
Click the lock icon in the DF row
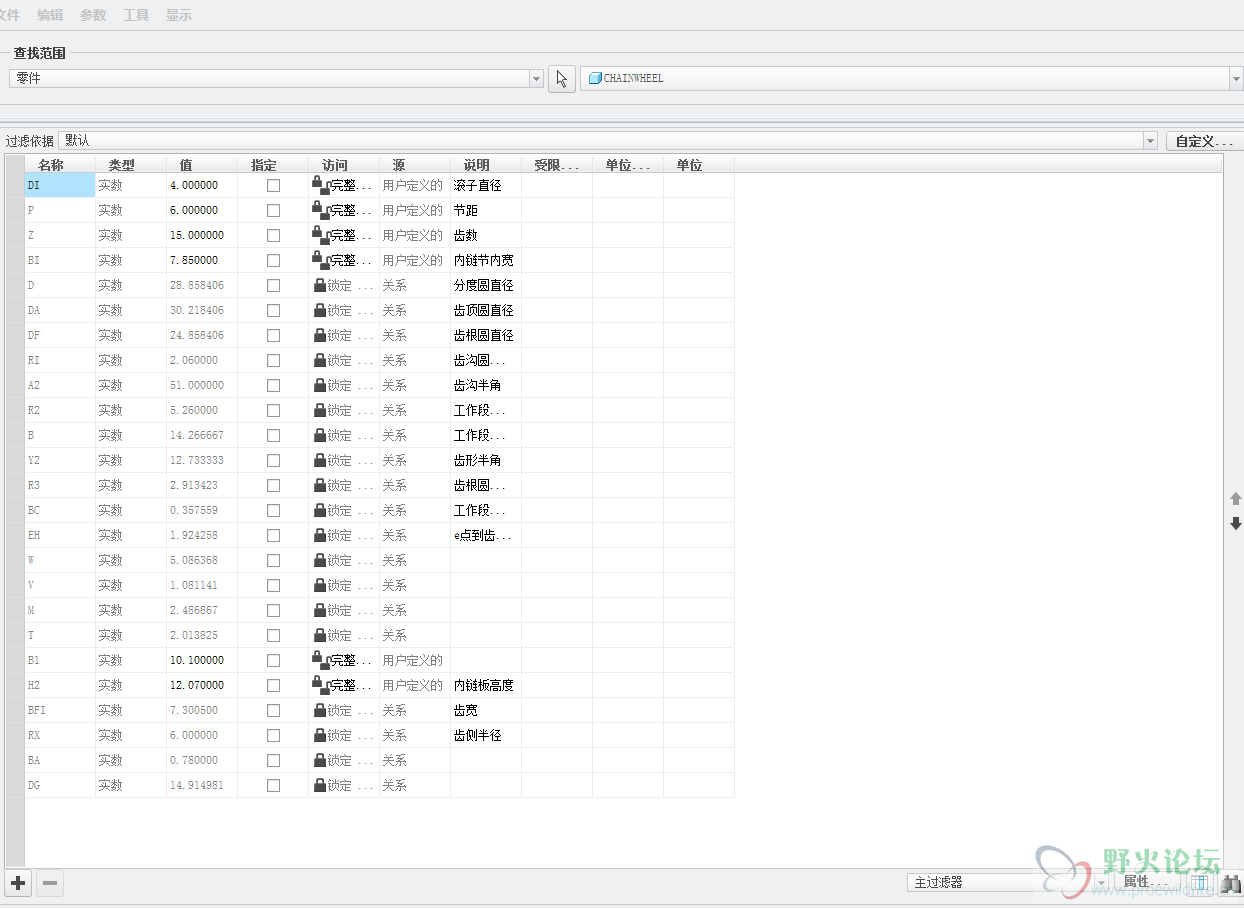click(320, 335)
